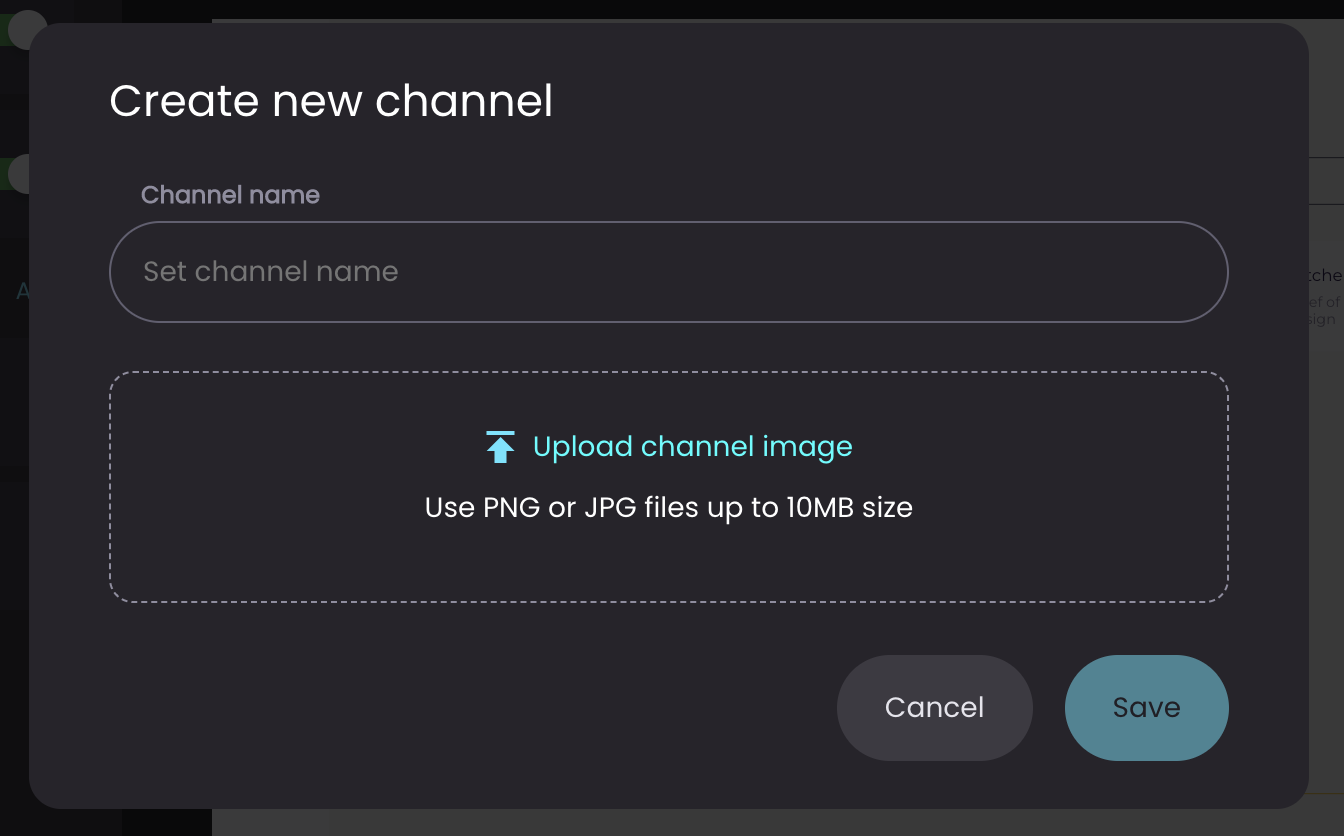Focus the Set channel name input field
The height and width of the screenshot is (836, 1344).
[x=668, y=272]
